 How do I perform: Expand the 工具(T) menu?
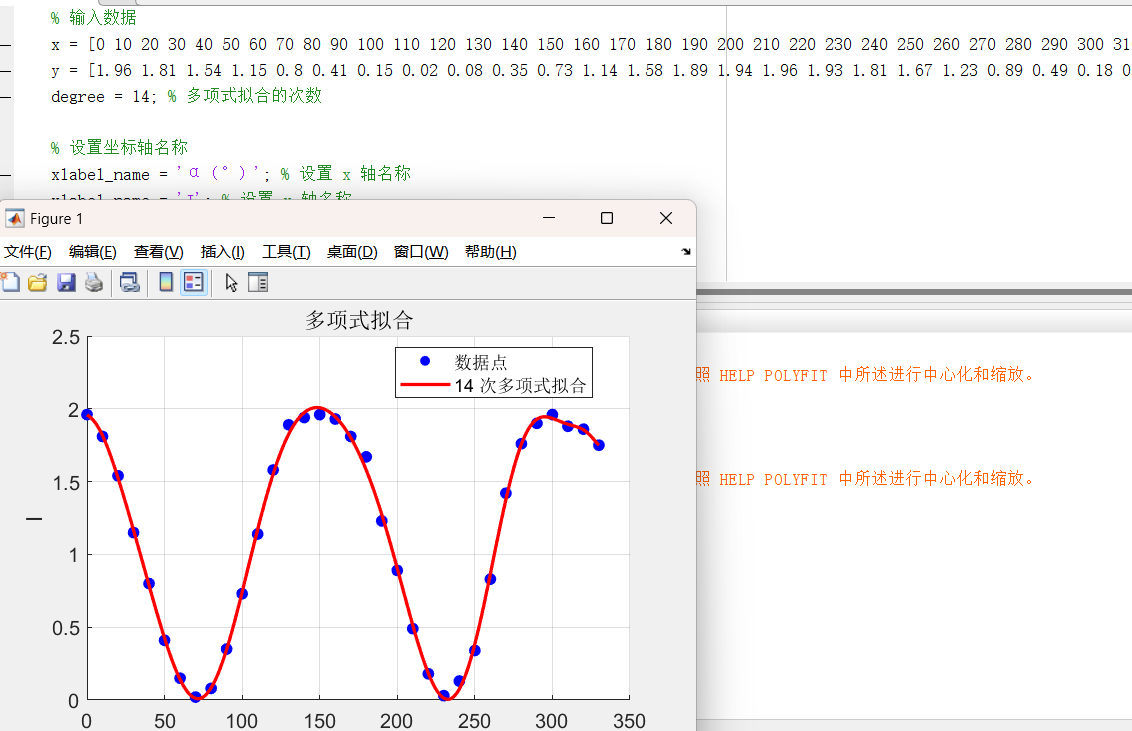pyautogui.click(x=286, y=252)
